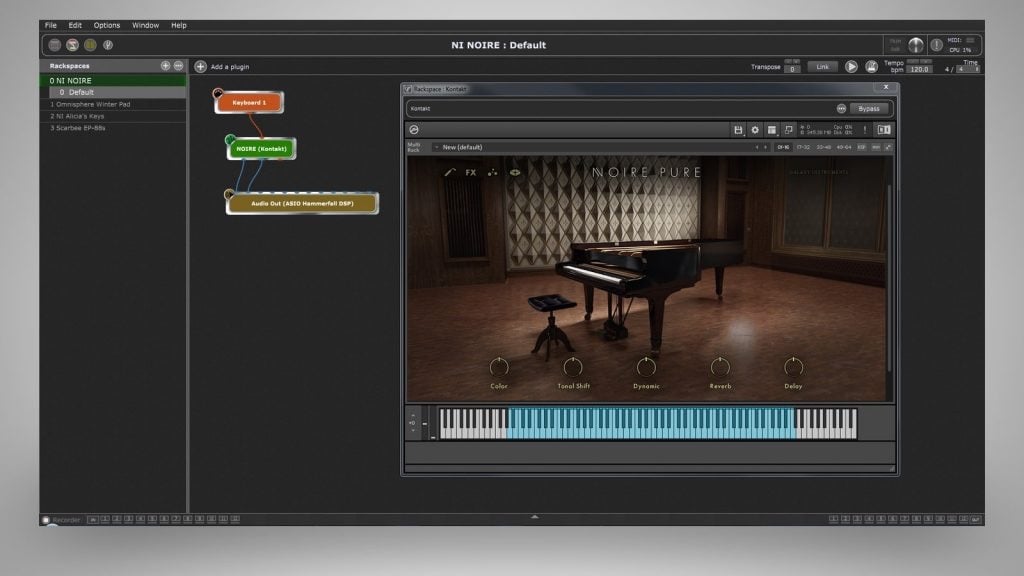The height and width of the screenshot is (576, 1024).
Task: Click the KSP button in multi rack bar
Action: pos(861,148)
